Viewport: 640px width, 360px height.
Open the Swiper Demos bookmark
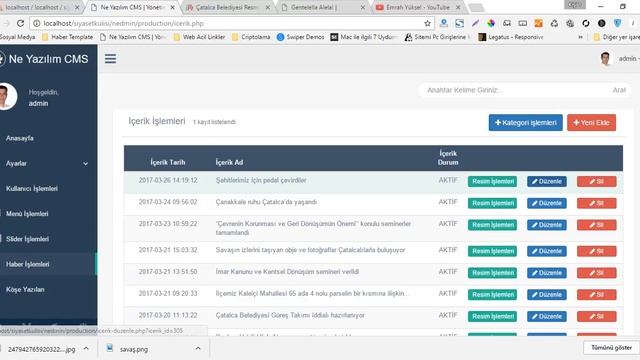pyautogui.click(x=300, y=37)
